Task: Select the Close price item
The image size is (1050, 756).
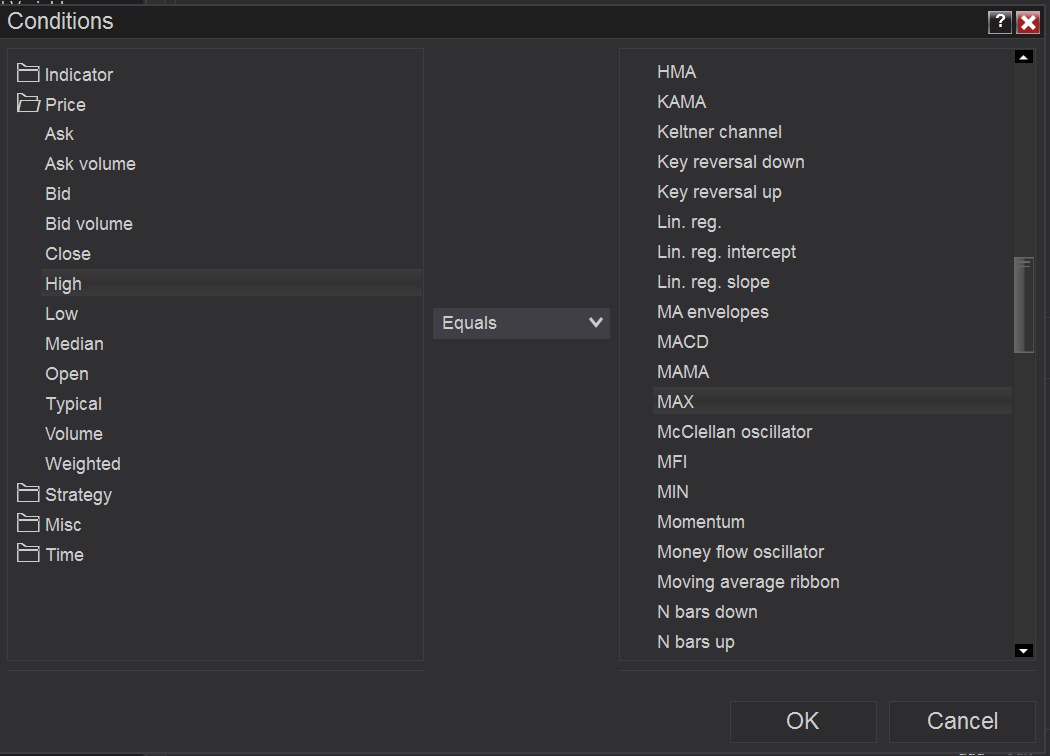Action: coord(68,254)
